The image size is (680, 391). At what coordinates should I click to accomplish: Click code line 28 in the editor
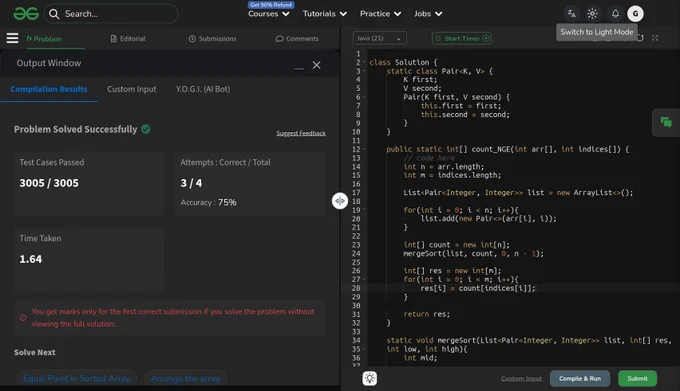pyautogui.click(x=478, y=288)
